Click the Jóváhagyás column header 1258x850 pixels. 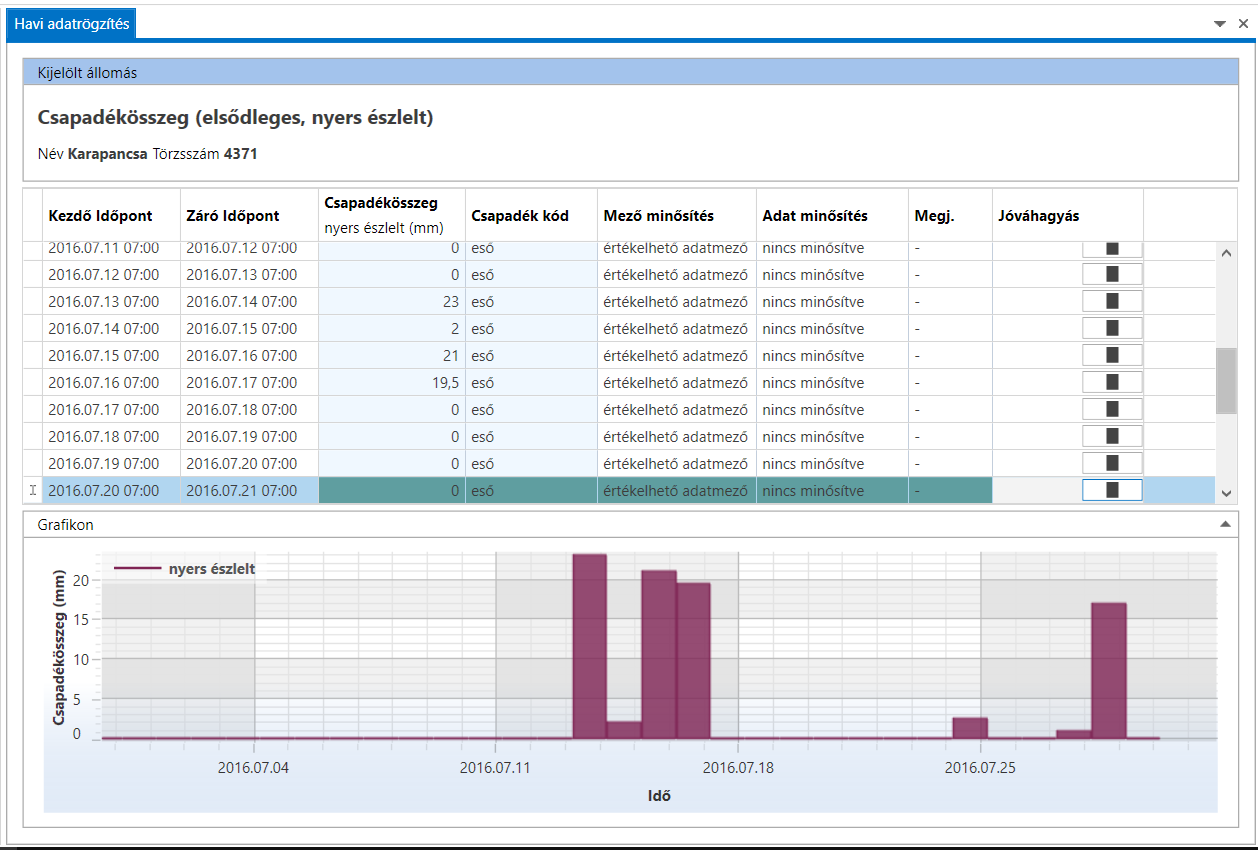point(1068,215)
